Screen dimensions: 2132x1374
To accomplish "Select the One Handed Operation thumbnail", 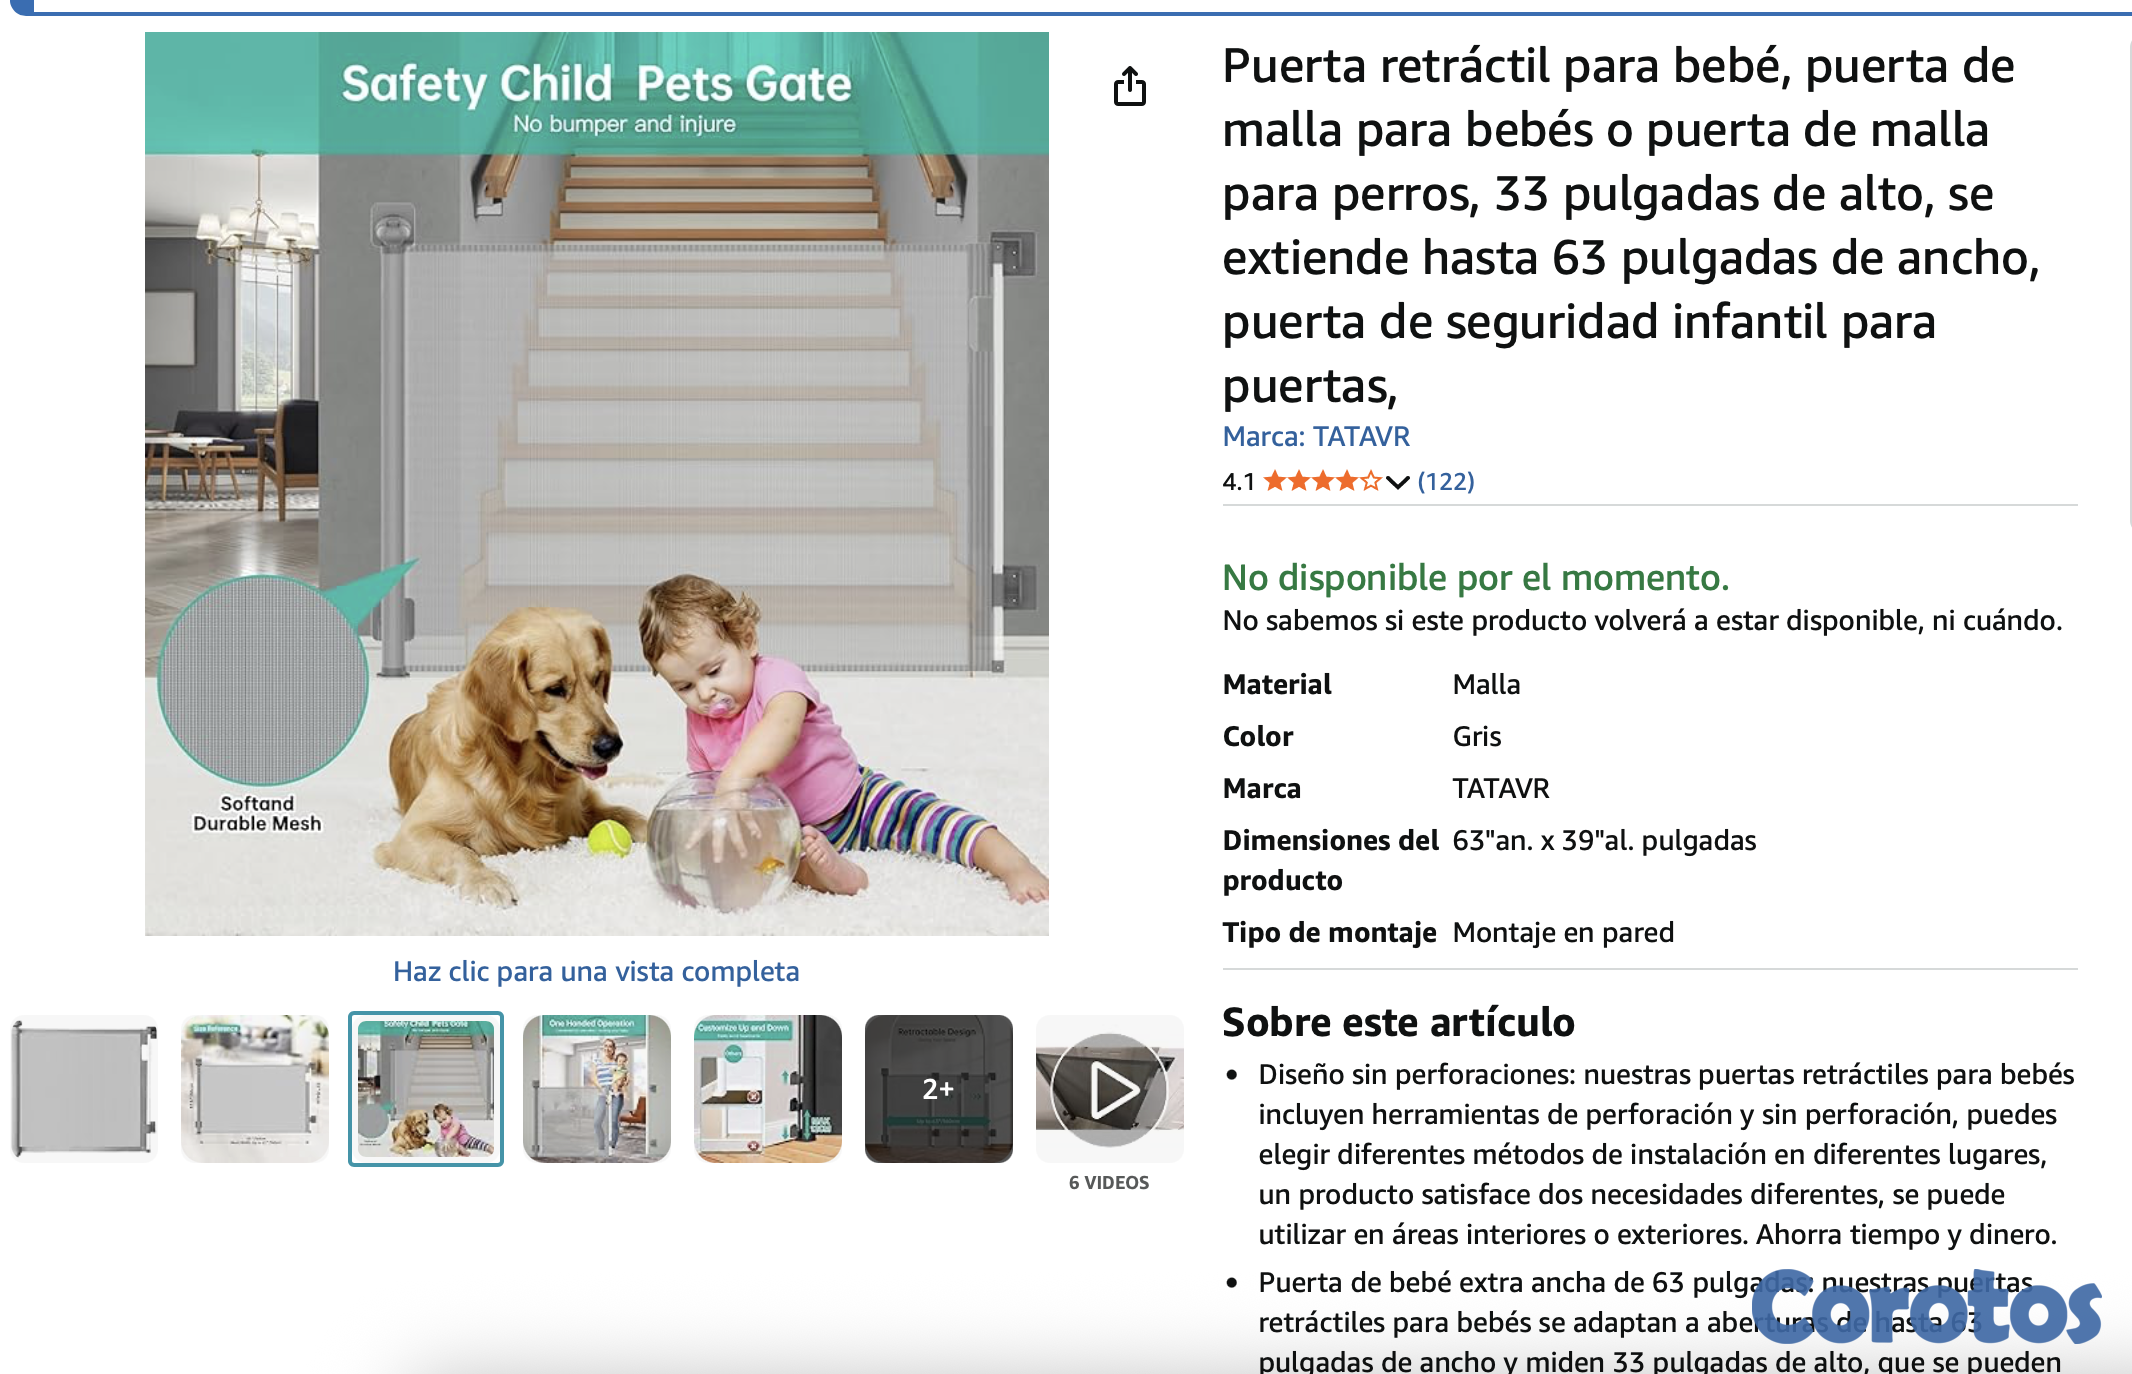I will (x=597, y=1089).
